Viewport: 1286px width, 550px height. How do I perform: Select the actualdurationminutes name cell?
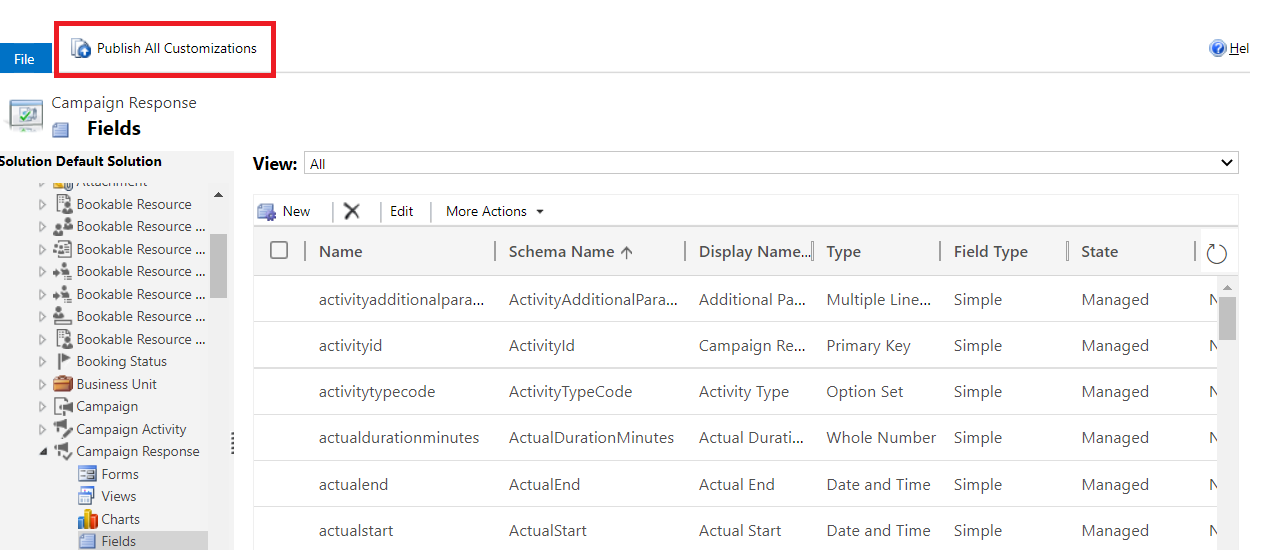pyautogui.click(x=399, y=437)
